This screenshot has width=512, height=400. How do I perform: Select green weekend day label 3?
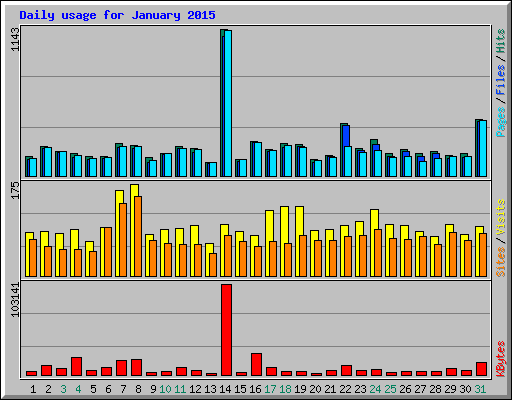pos(63,389)
